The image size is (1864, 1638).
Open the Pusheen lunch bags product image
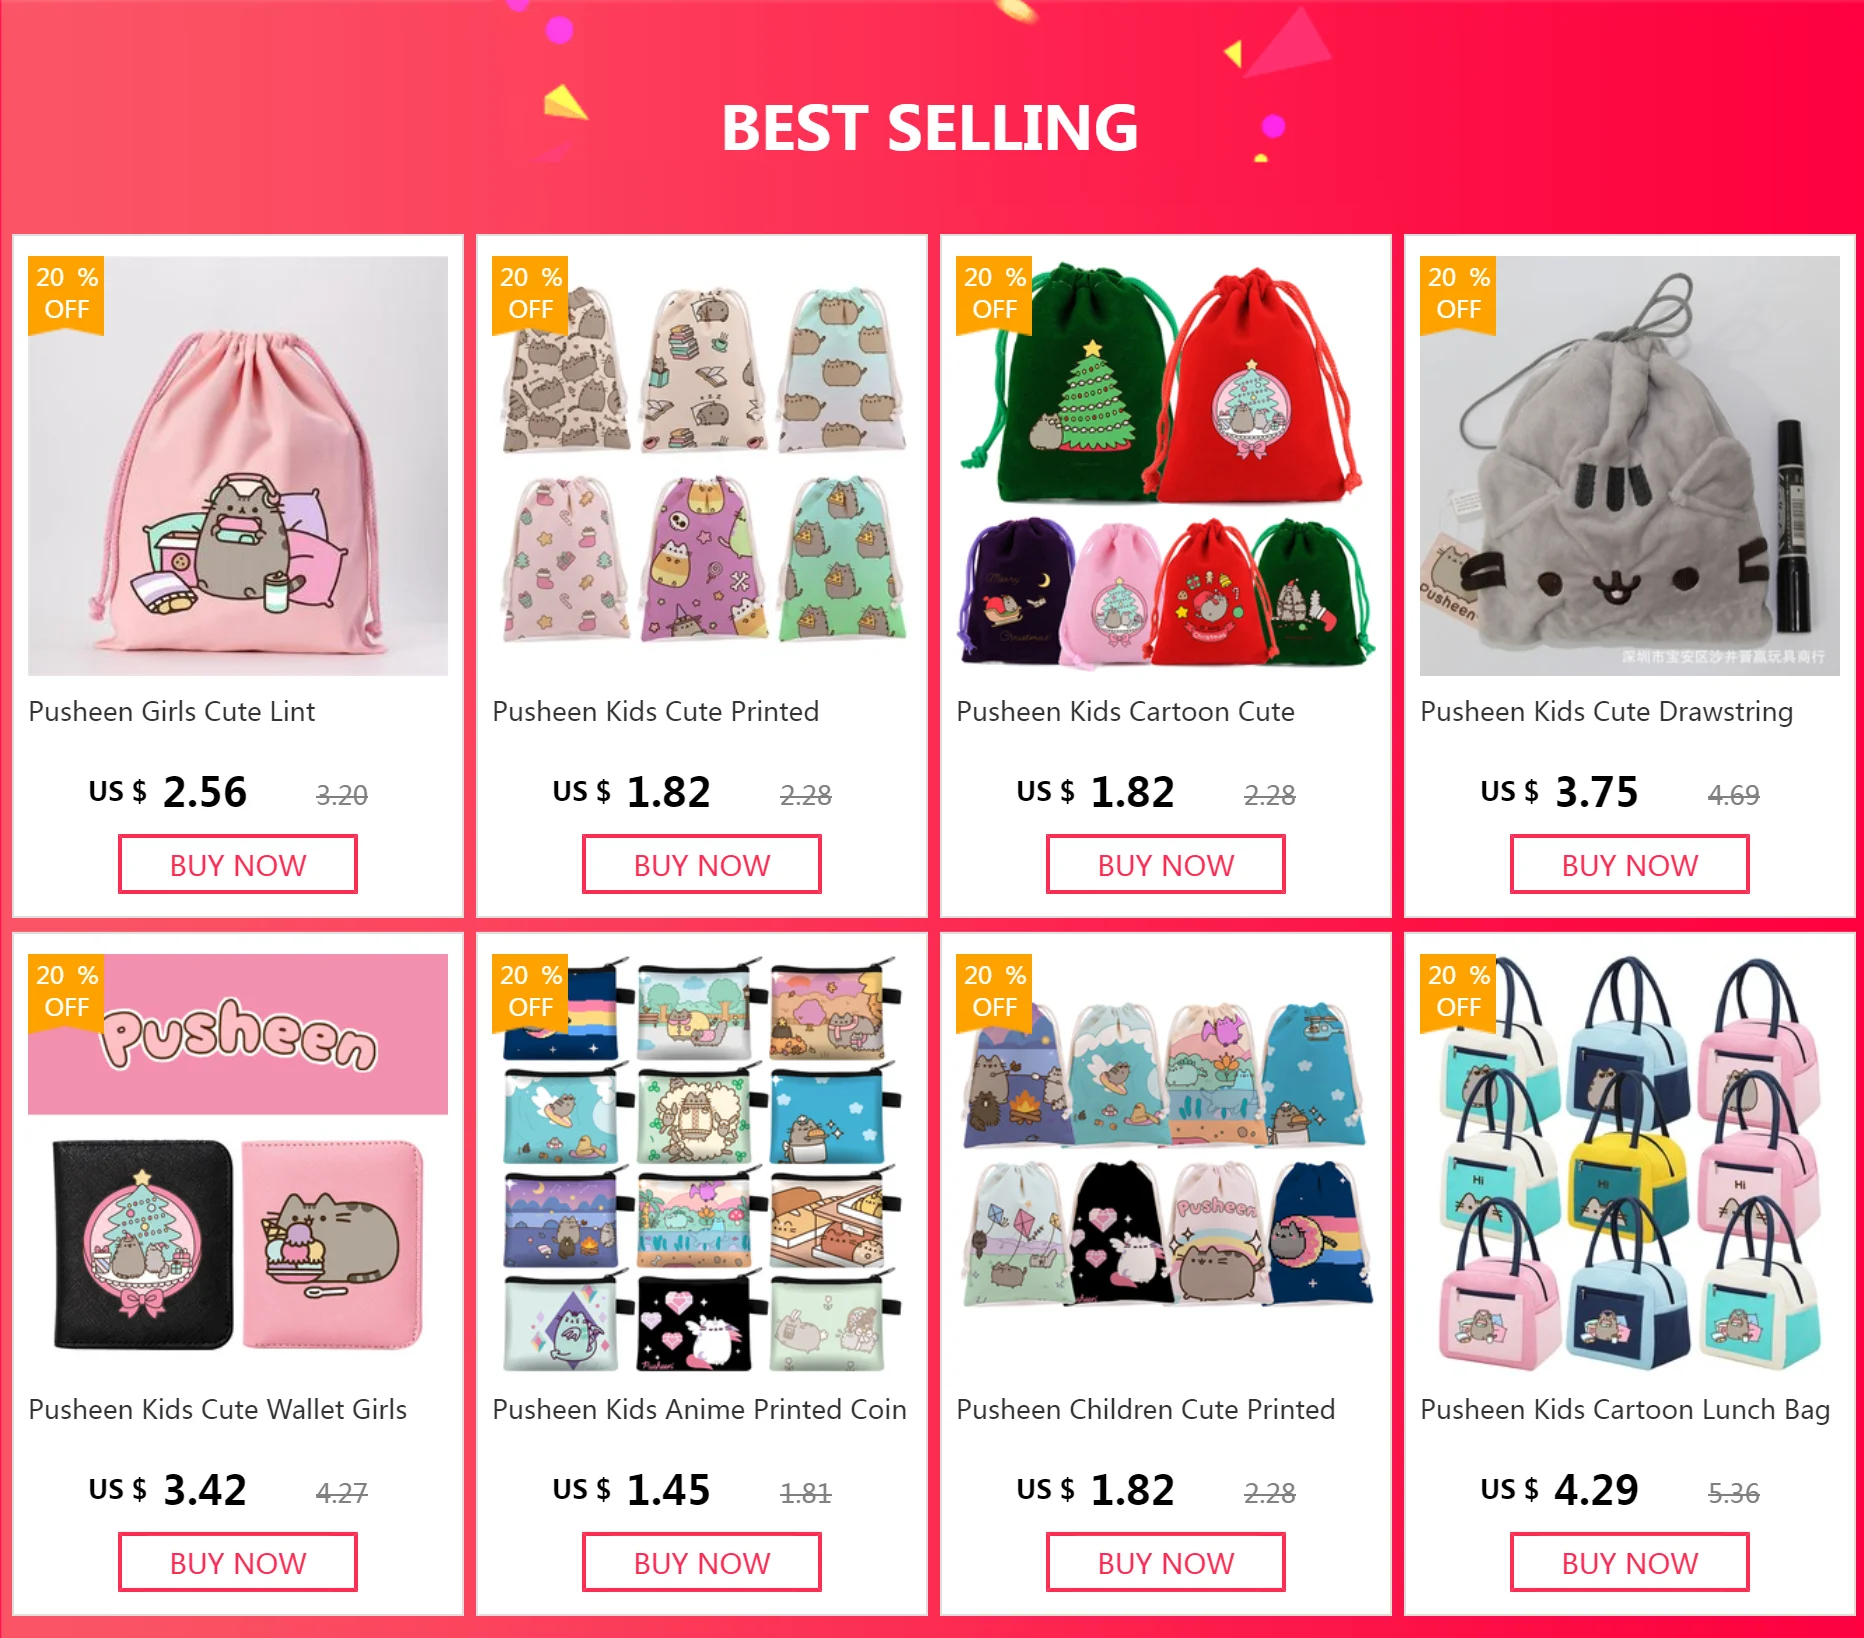(1630, 1164)
